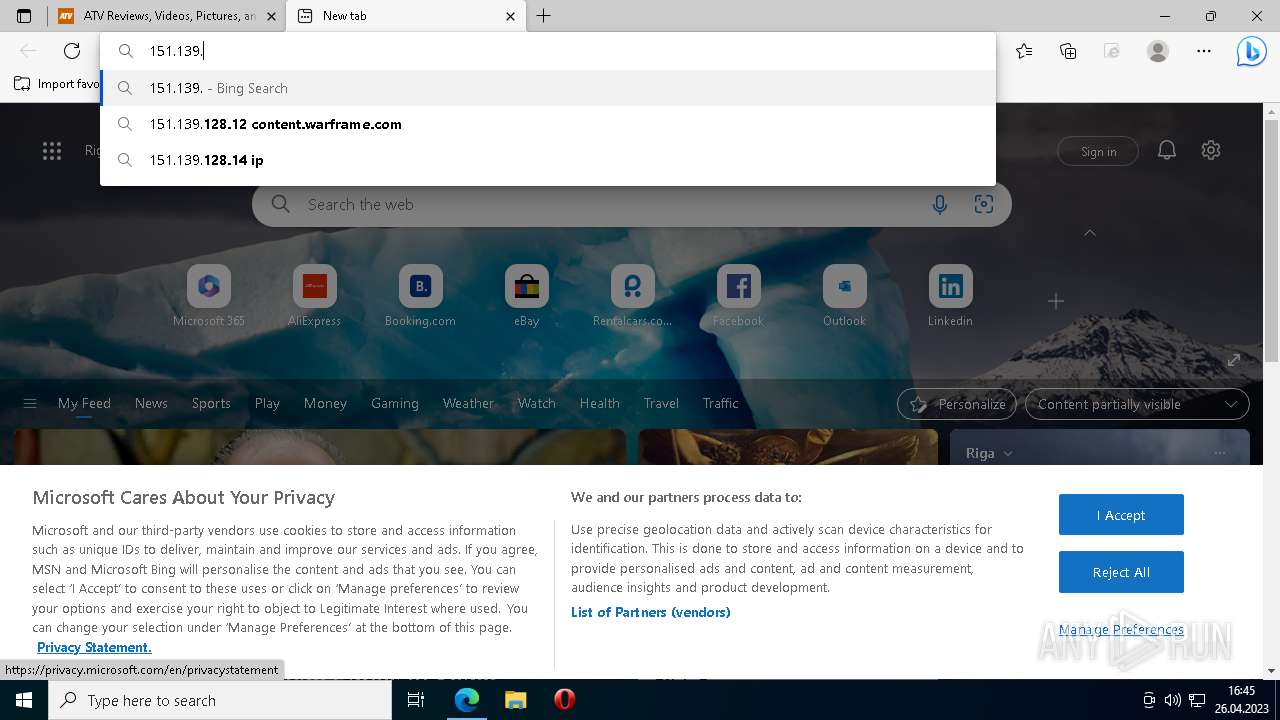Open the eBay quick link

pos(527,296)
